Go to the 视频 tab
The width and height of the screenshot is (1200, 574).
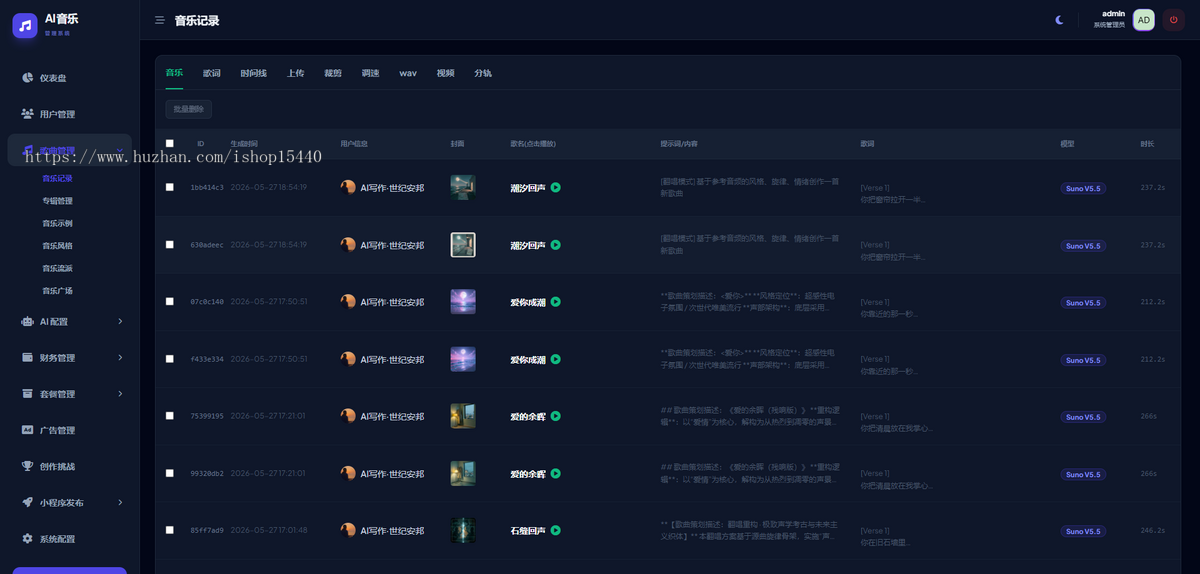click(446, 73)
